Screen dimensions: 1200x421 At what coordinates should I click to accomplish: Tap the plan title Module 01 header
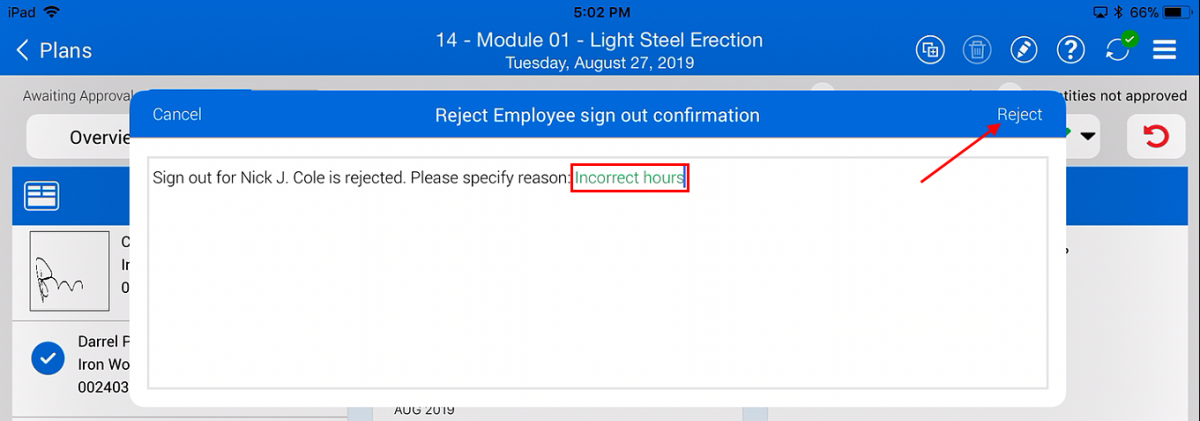(599, 41)
